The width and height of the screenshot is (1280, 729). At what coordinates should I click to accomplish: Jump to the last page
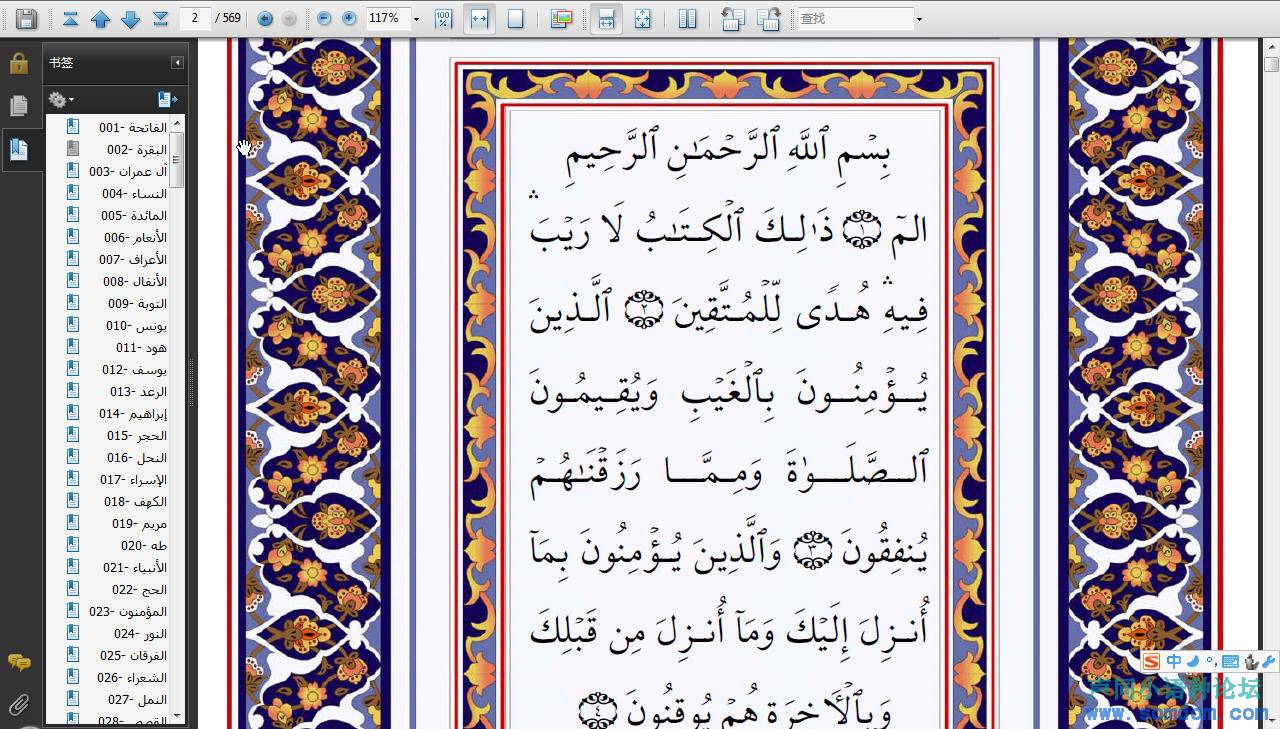pyautogui.click(x=160, y=18)
